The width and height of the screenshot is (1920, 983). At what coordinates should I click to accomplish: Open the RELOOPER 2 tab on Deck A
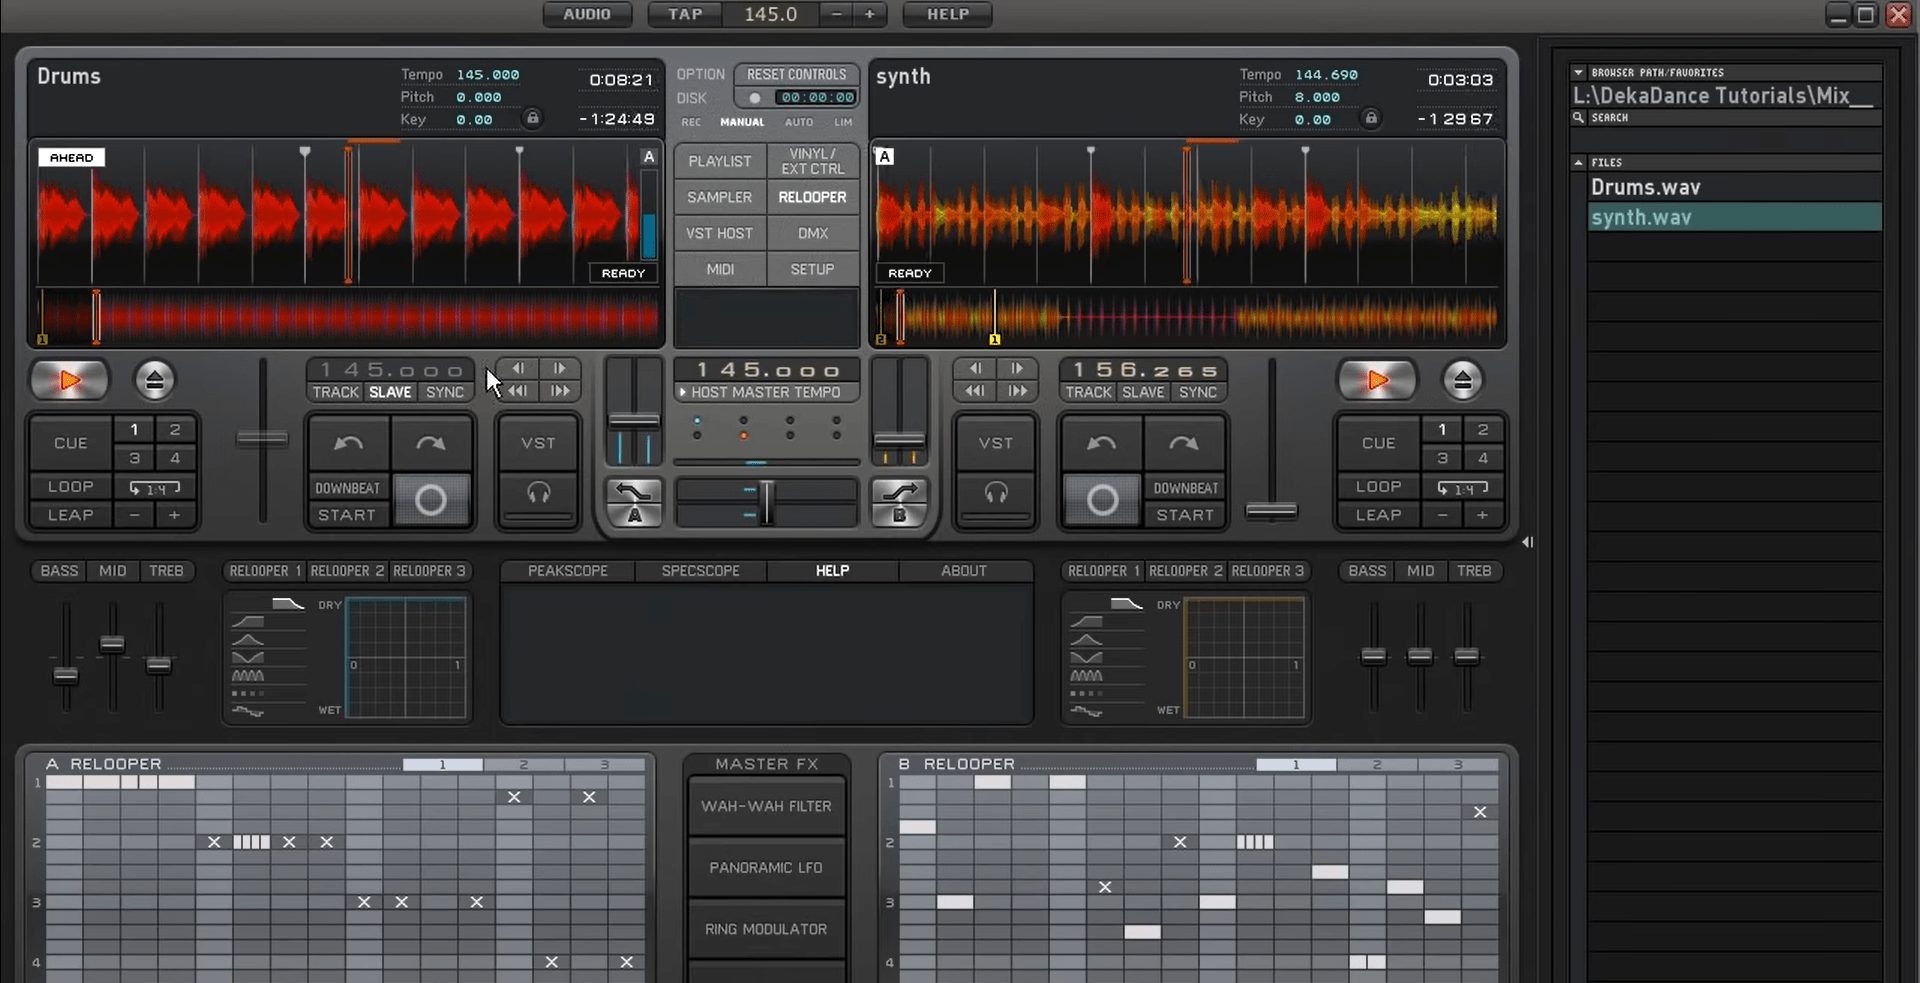click(347, 570)
